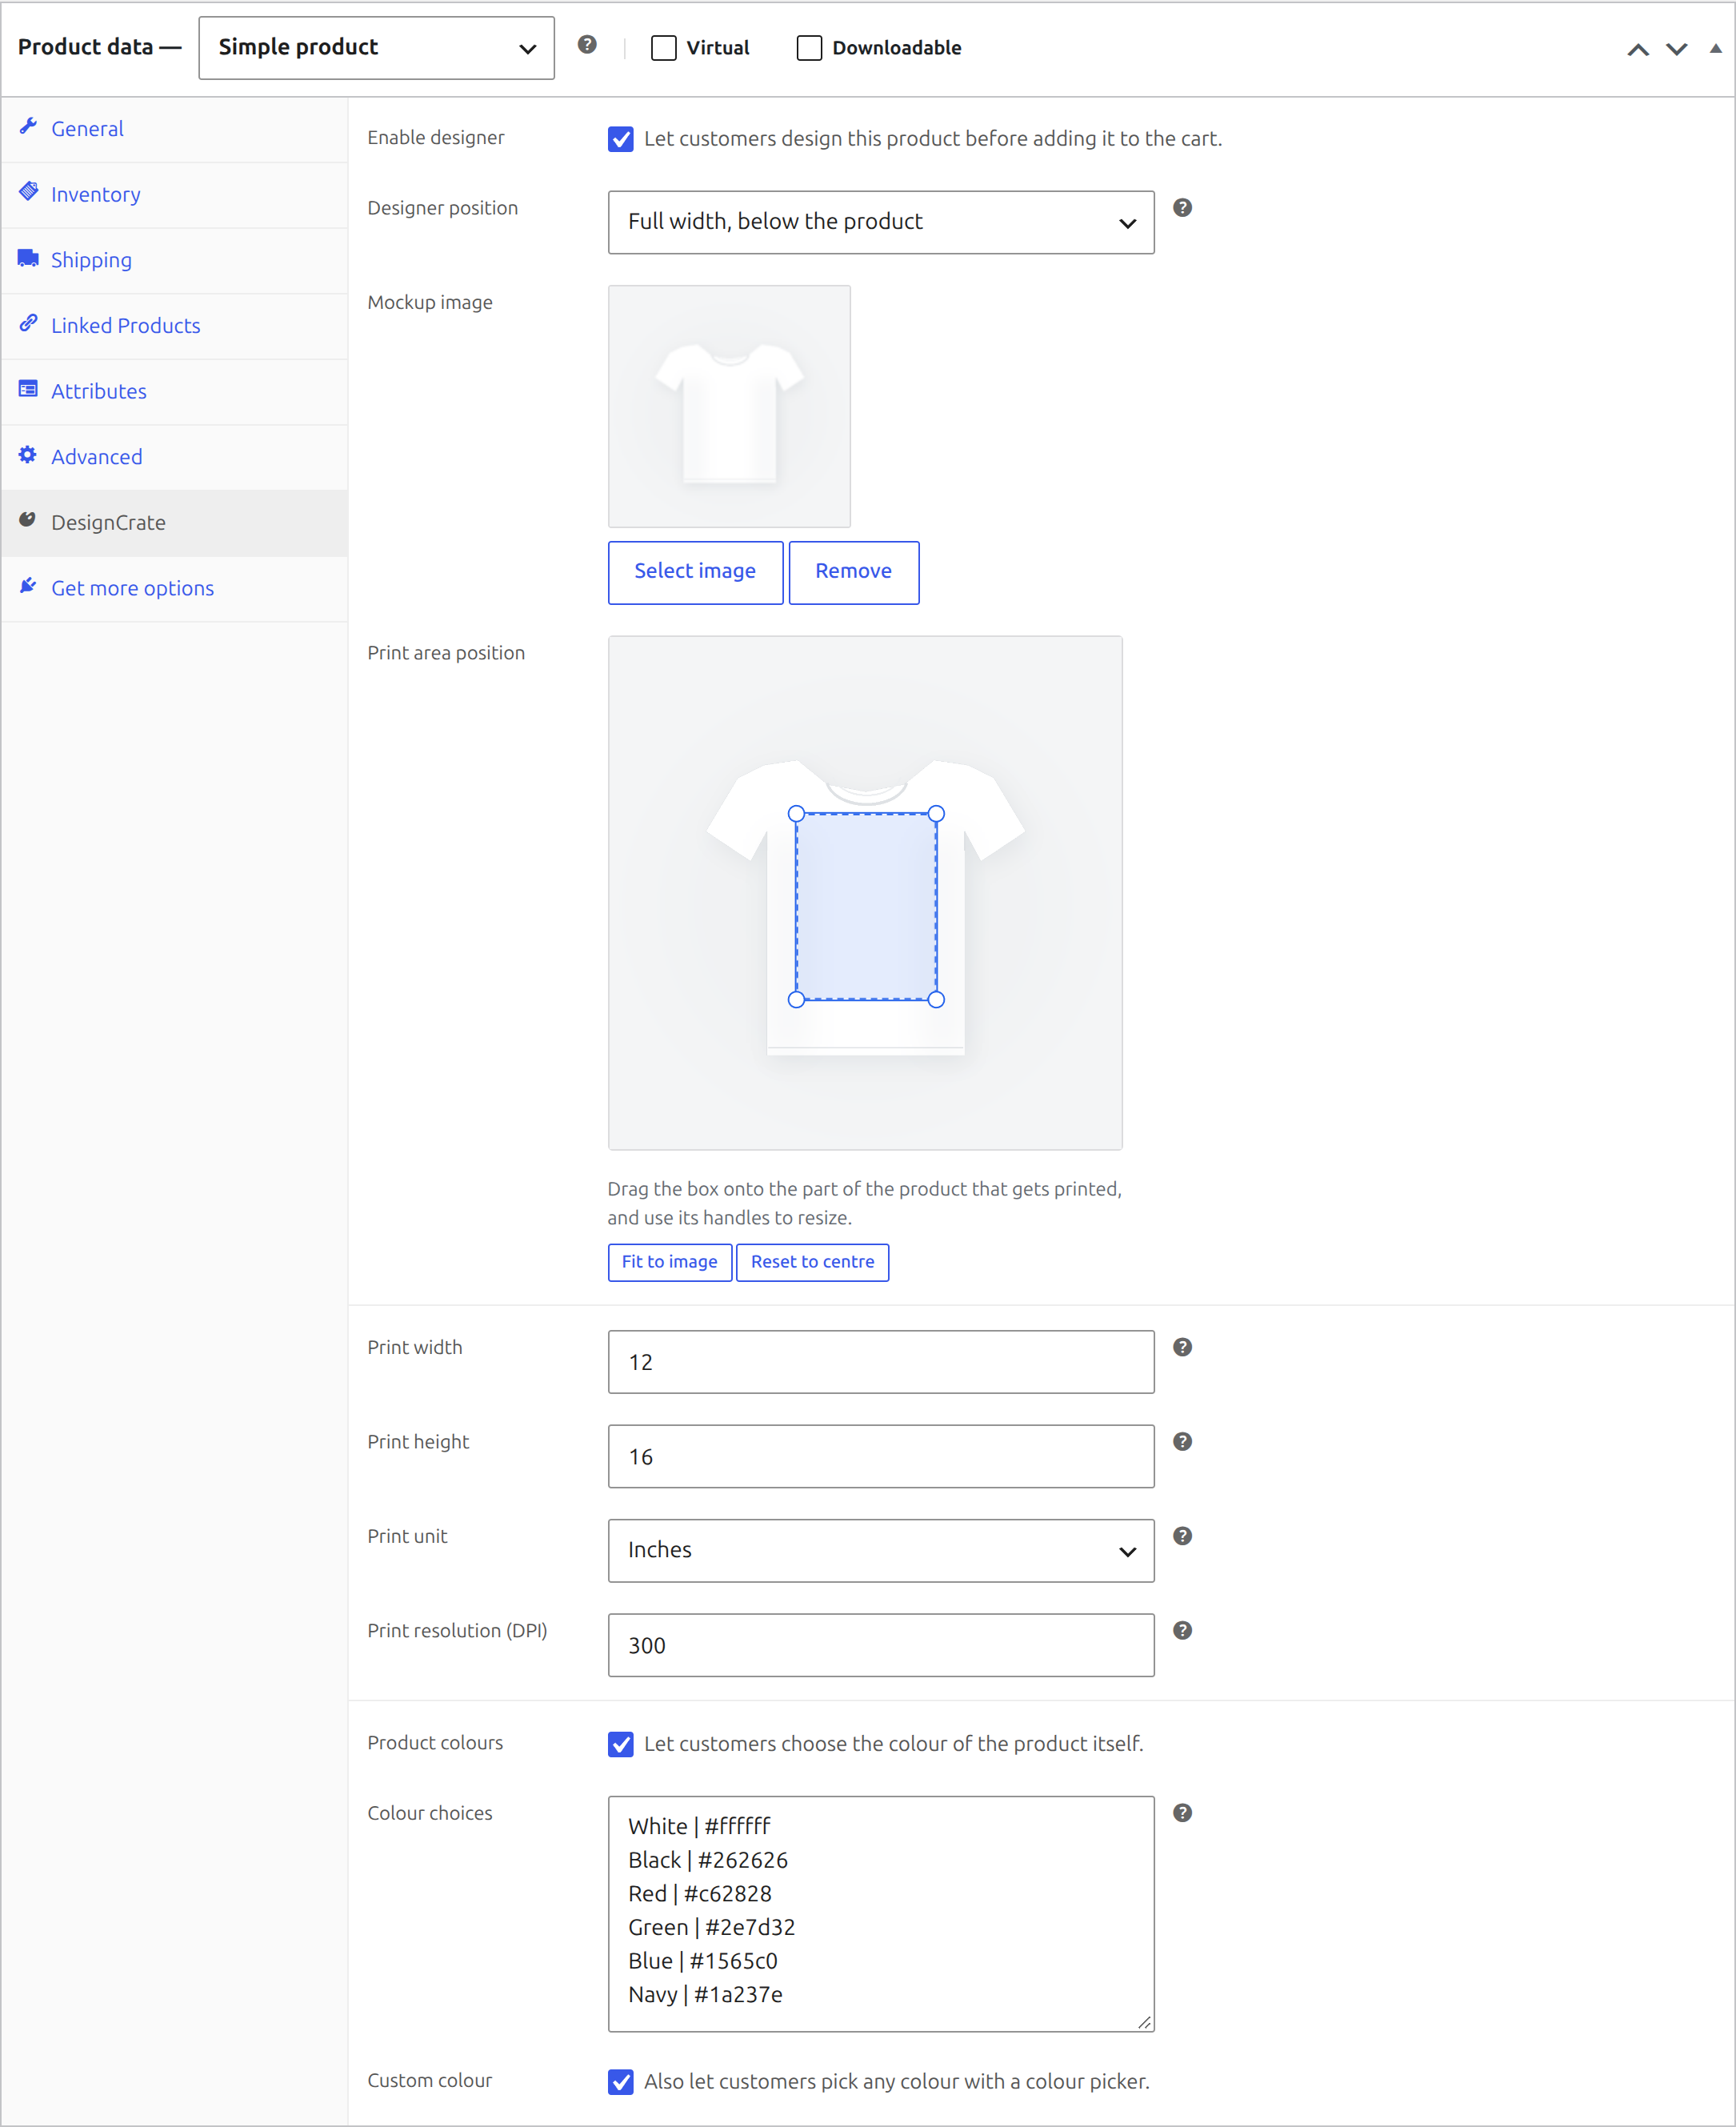Untick the Enable designer checkbox
Screen dimensions: 1736x2127
tap(621, 139)
